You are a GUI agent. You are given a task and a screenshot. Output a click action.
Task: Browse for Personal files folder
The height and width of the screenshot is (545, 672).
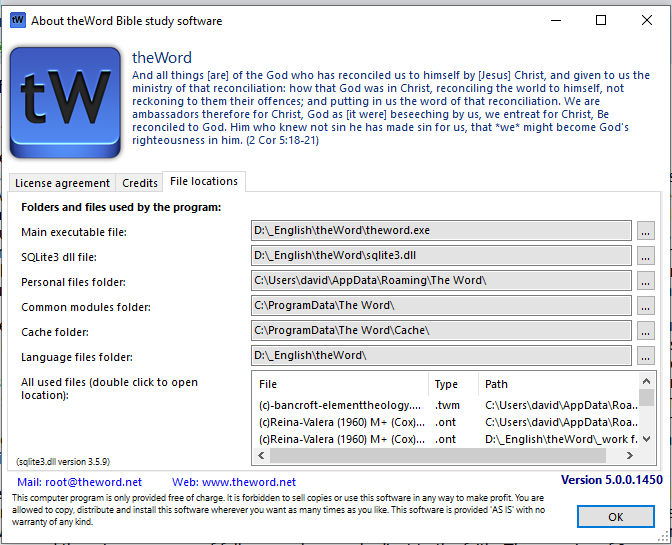click(x=645, y=281)
